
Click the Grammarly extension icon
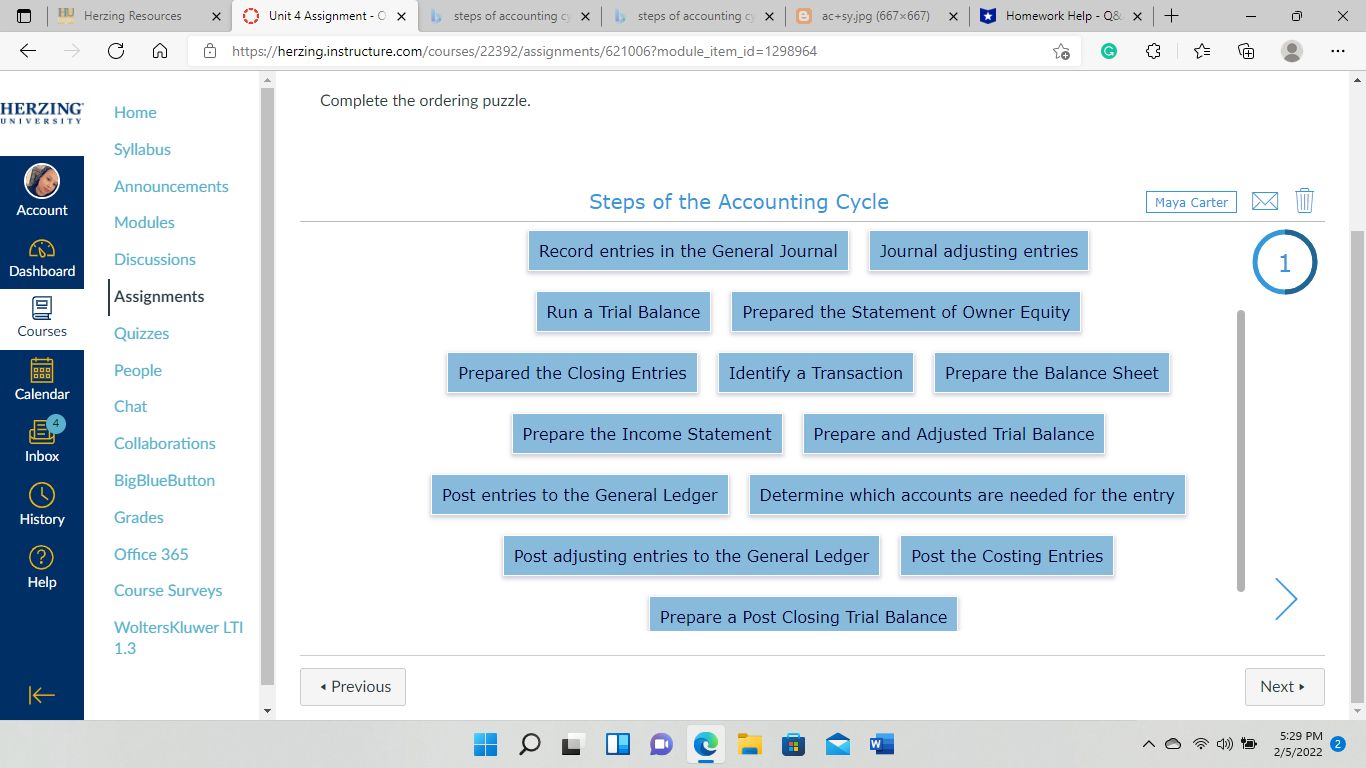[x=1109, y=50]
